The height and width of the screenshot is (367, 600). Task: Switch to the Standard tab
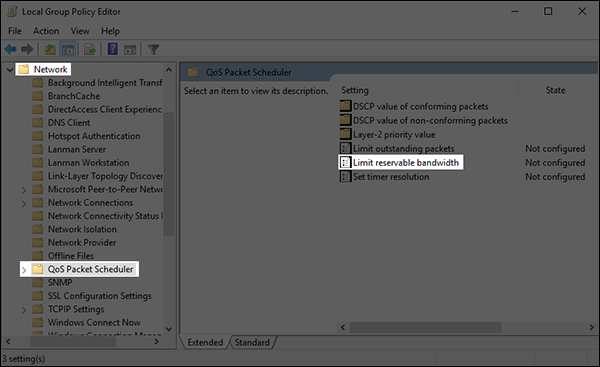(x=252, y=343)
